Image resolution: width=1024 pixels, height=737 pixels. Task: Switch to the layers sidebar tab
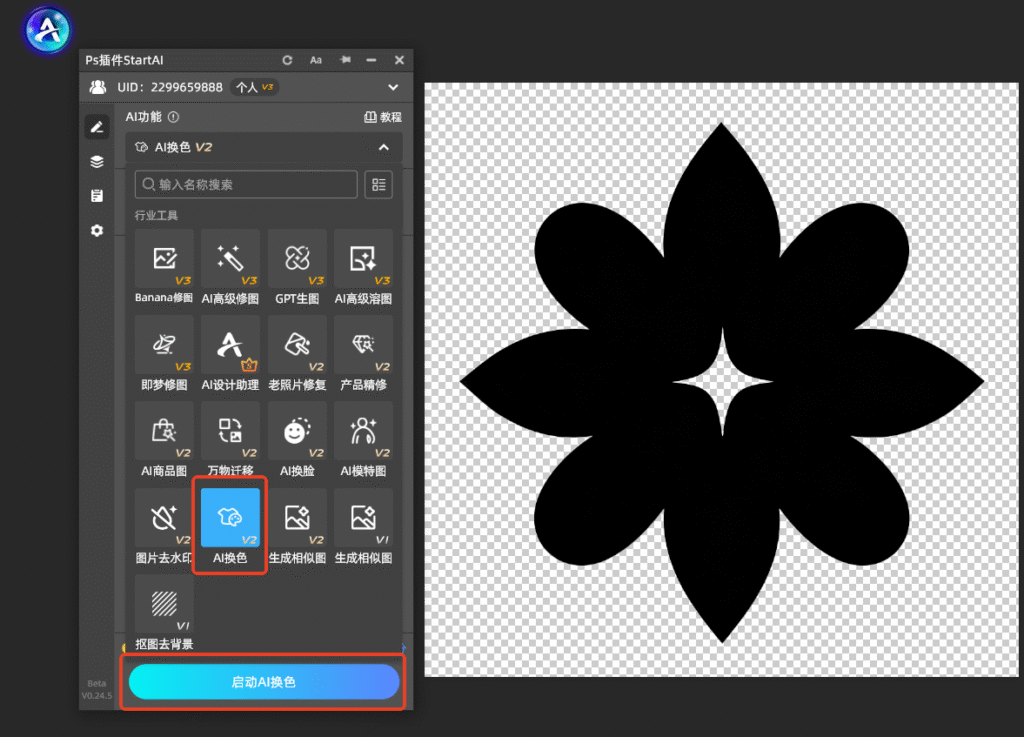(x=97, y=161)
